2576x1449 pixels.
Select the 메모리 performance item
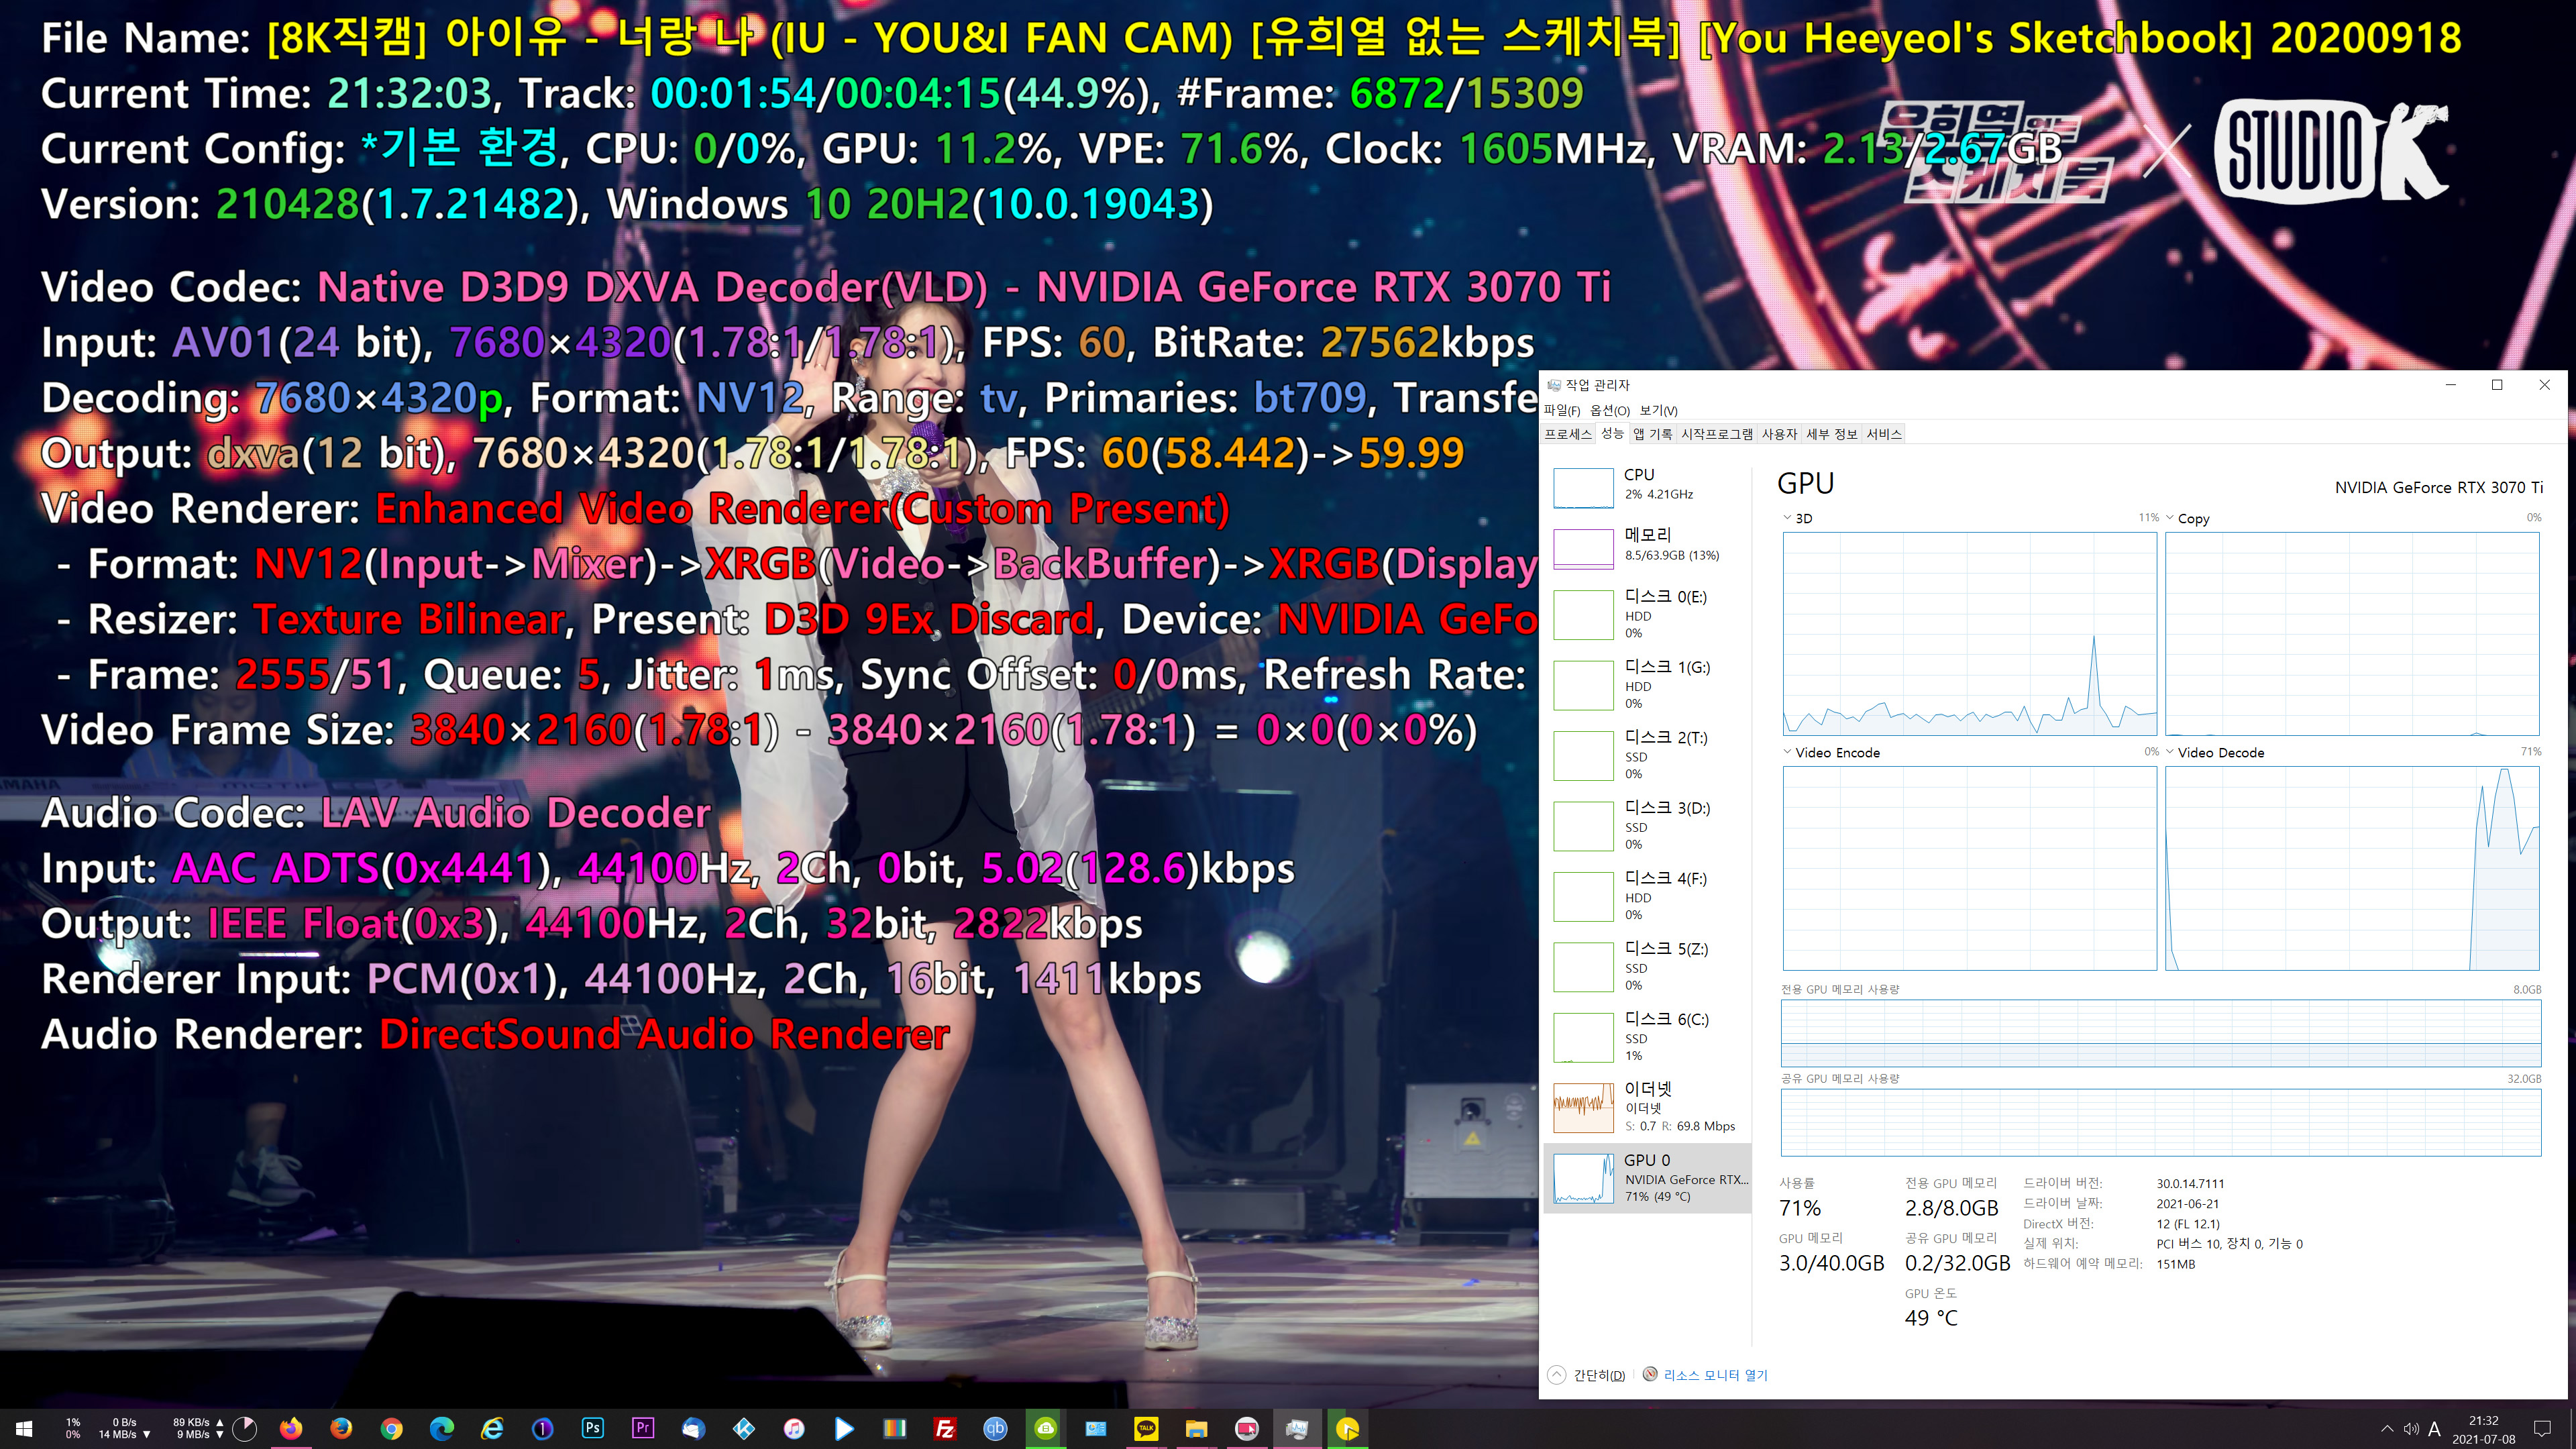click(1648, 545)
